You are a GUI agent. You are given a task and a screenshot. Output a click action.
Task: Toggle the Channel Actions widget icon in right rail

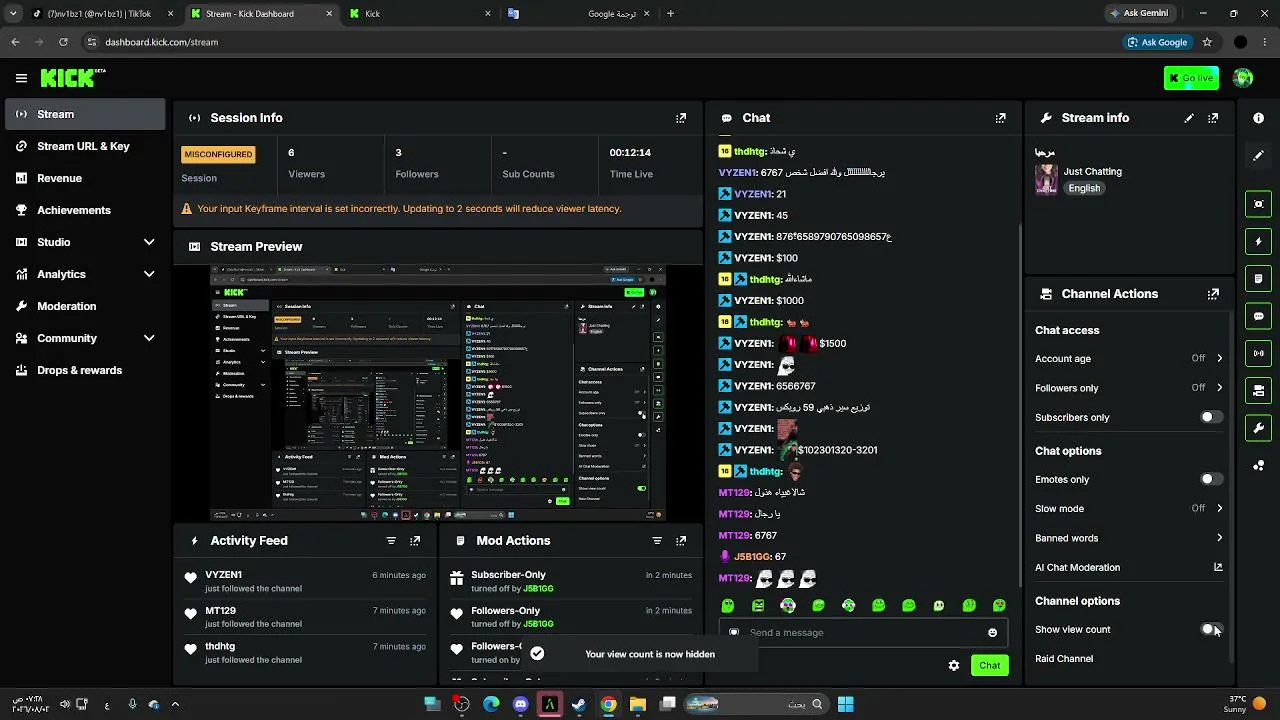(1258, 390)
